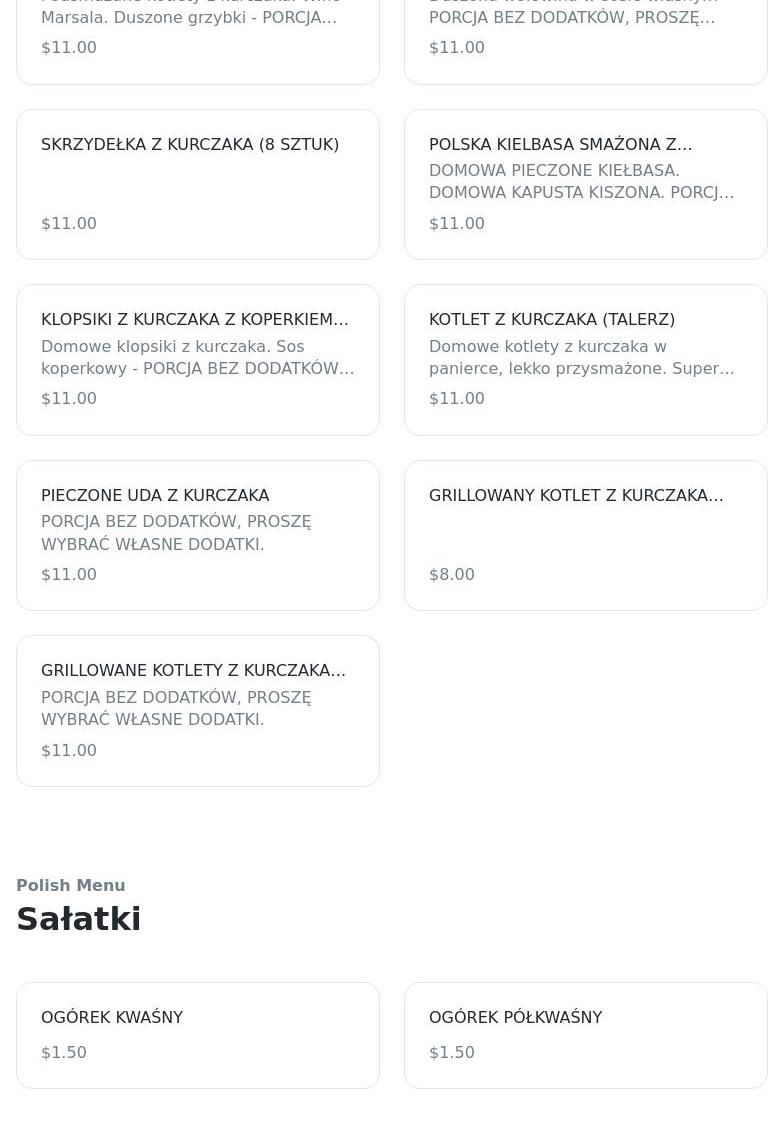Screen dimensions: 784x1137
Task: Click description under PIECZONE UDA Z KURCZAKA
Action: click(176, 533)
